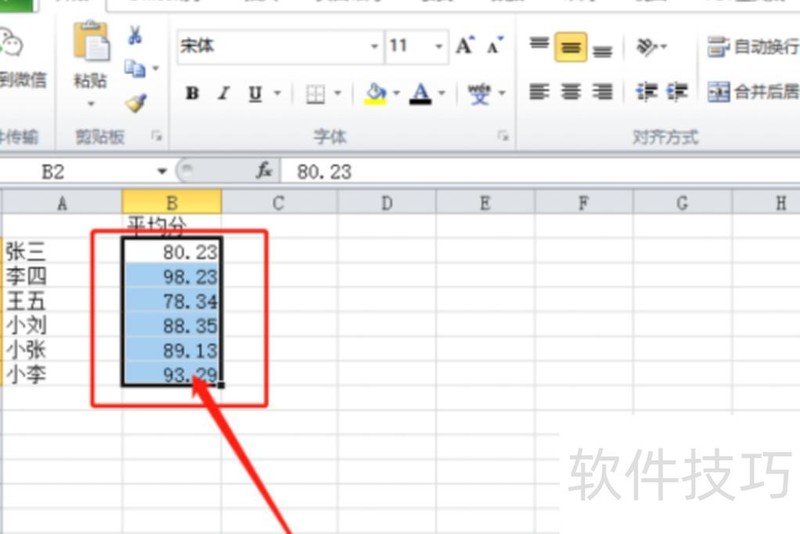
Task: Click the formula bar showing 80.23
Action: tap(540, 172)
